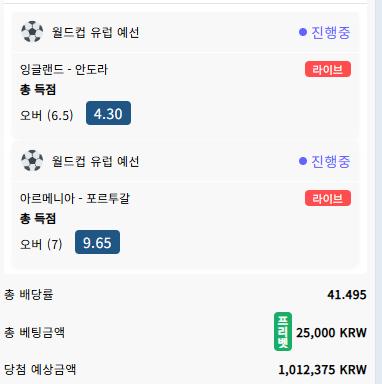This screenshot has height=384, width=382.
Task: Click the red 라이브 badge for 아르메니아 - 포르투갈
Action: [328, 198]
